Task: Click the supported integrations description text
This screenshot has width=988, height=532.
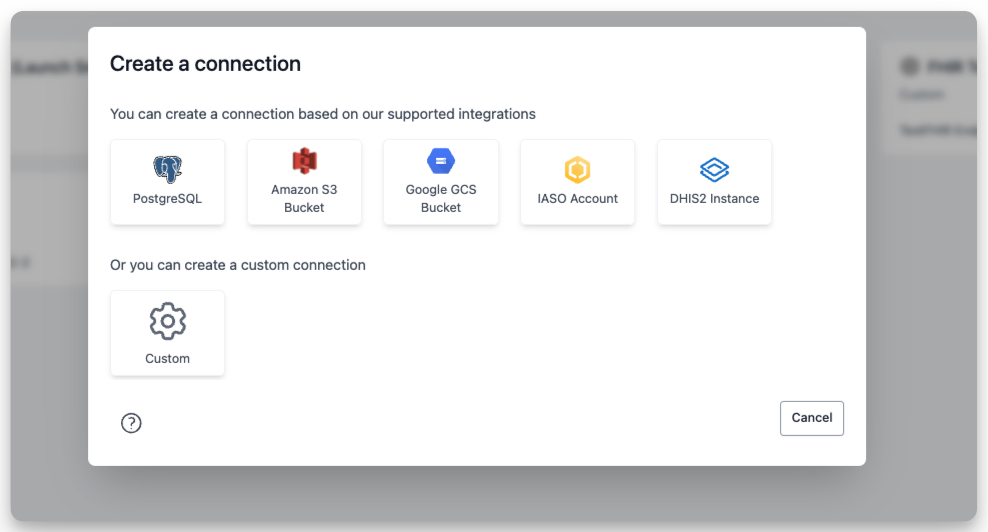Action: tap(322, 114)
